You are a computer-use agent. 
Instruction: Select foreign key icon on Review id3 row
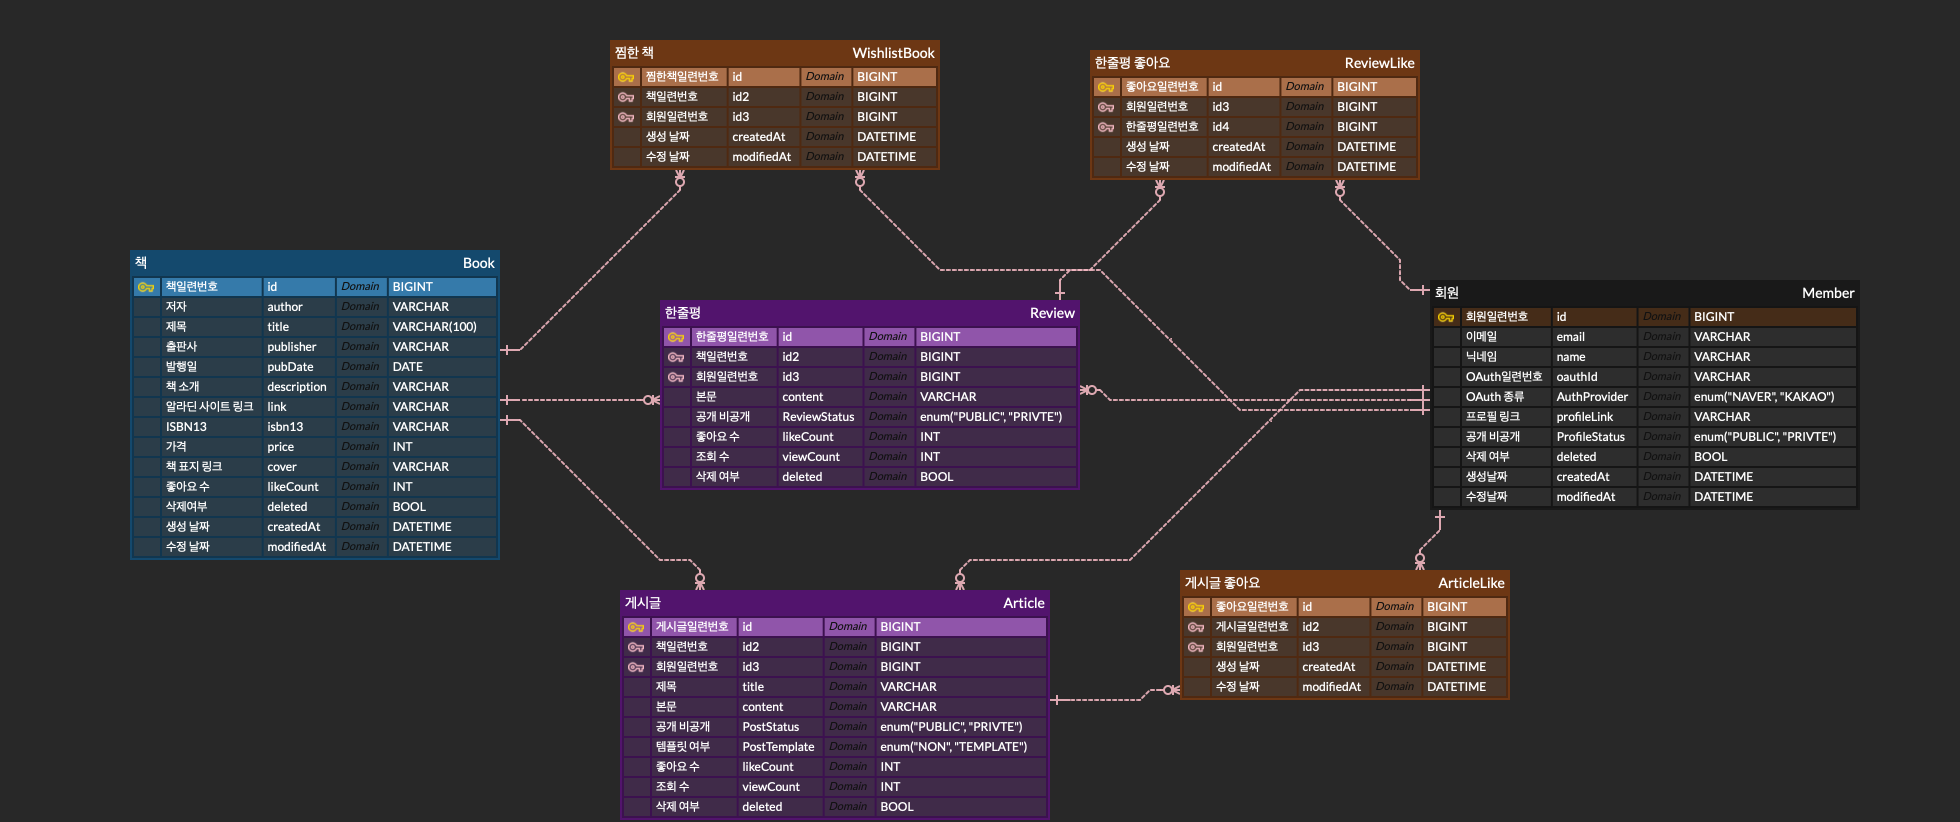coord(676,377)
